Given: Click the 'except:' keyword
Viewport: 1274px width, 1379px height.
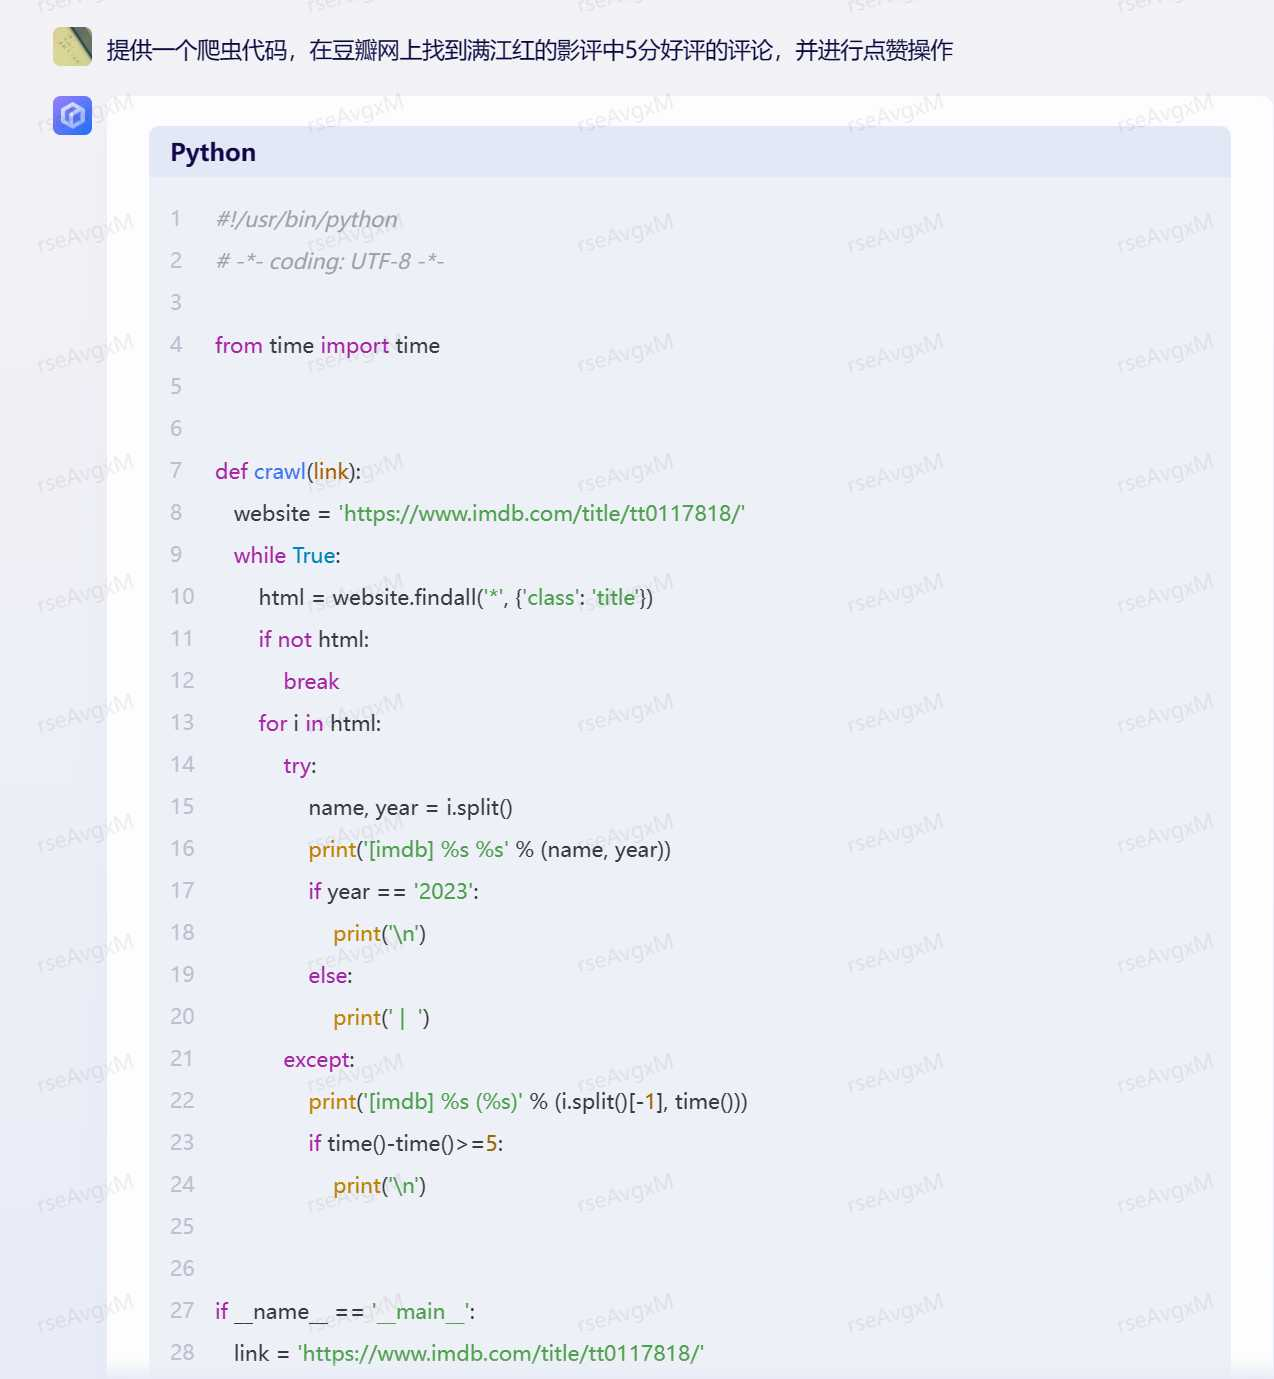Looking at the screenshot, I should click(318, 1059).
